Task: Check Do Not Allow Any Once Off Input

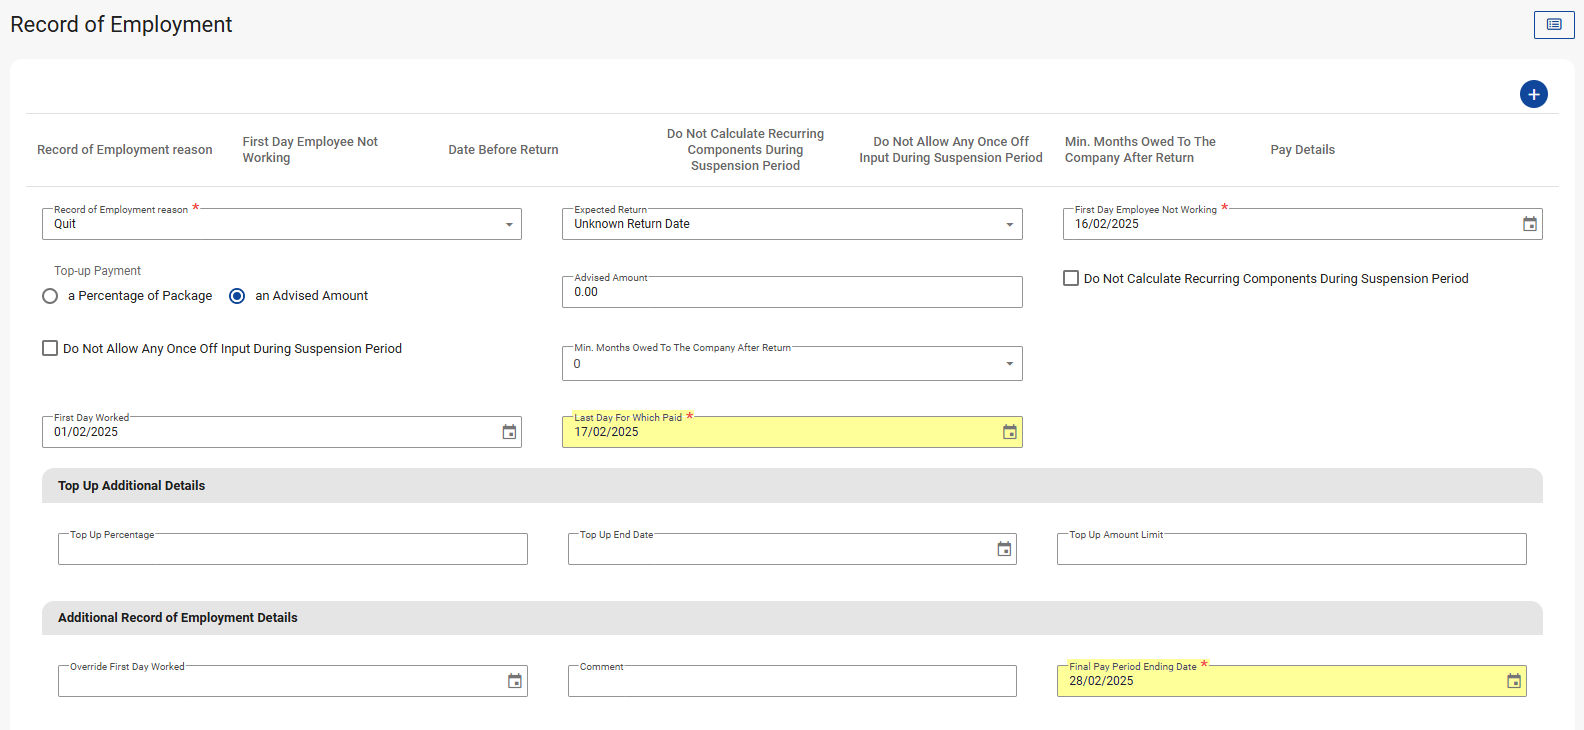Action: point(50,348)
